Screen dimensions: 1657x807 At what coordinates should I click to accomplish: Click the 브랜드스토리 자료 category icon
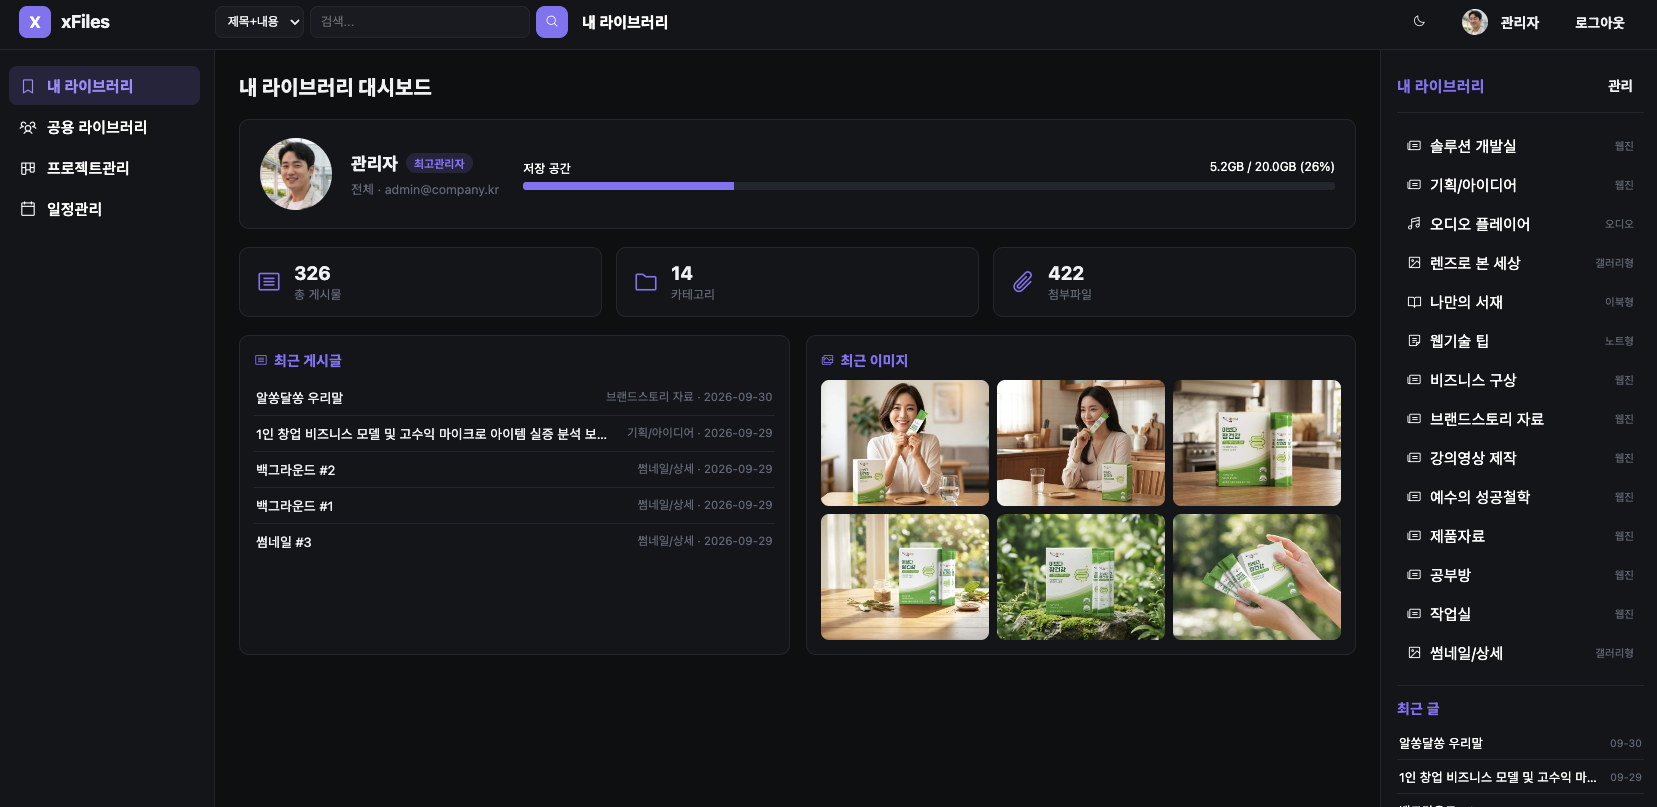coord(1414,419)
